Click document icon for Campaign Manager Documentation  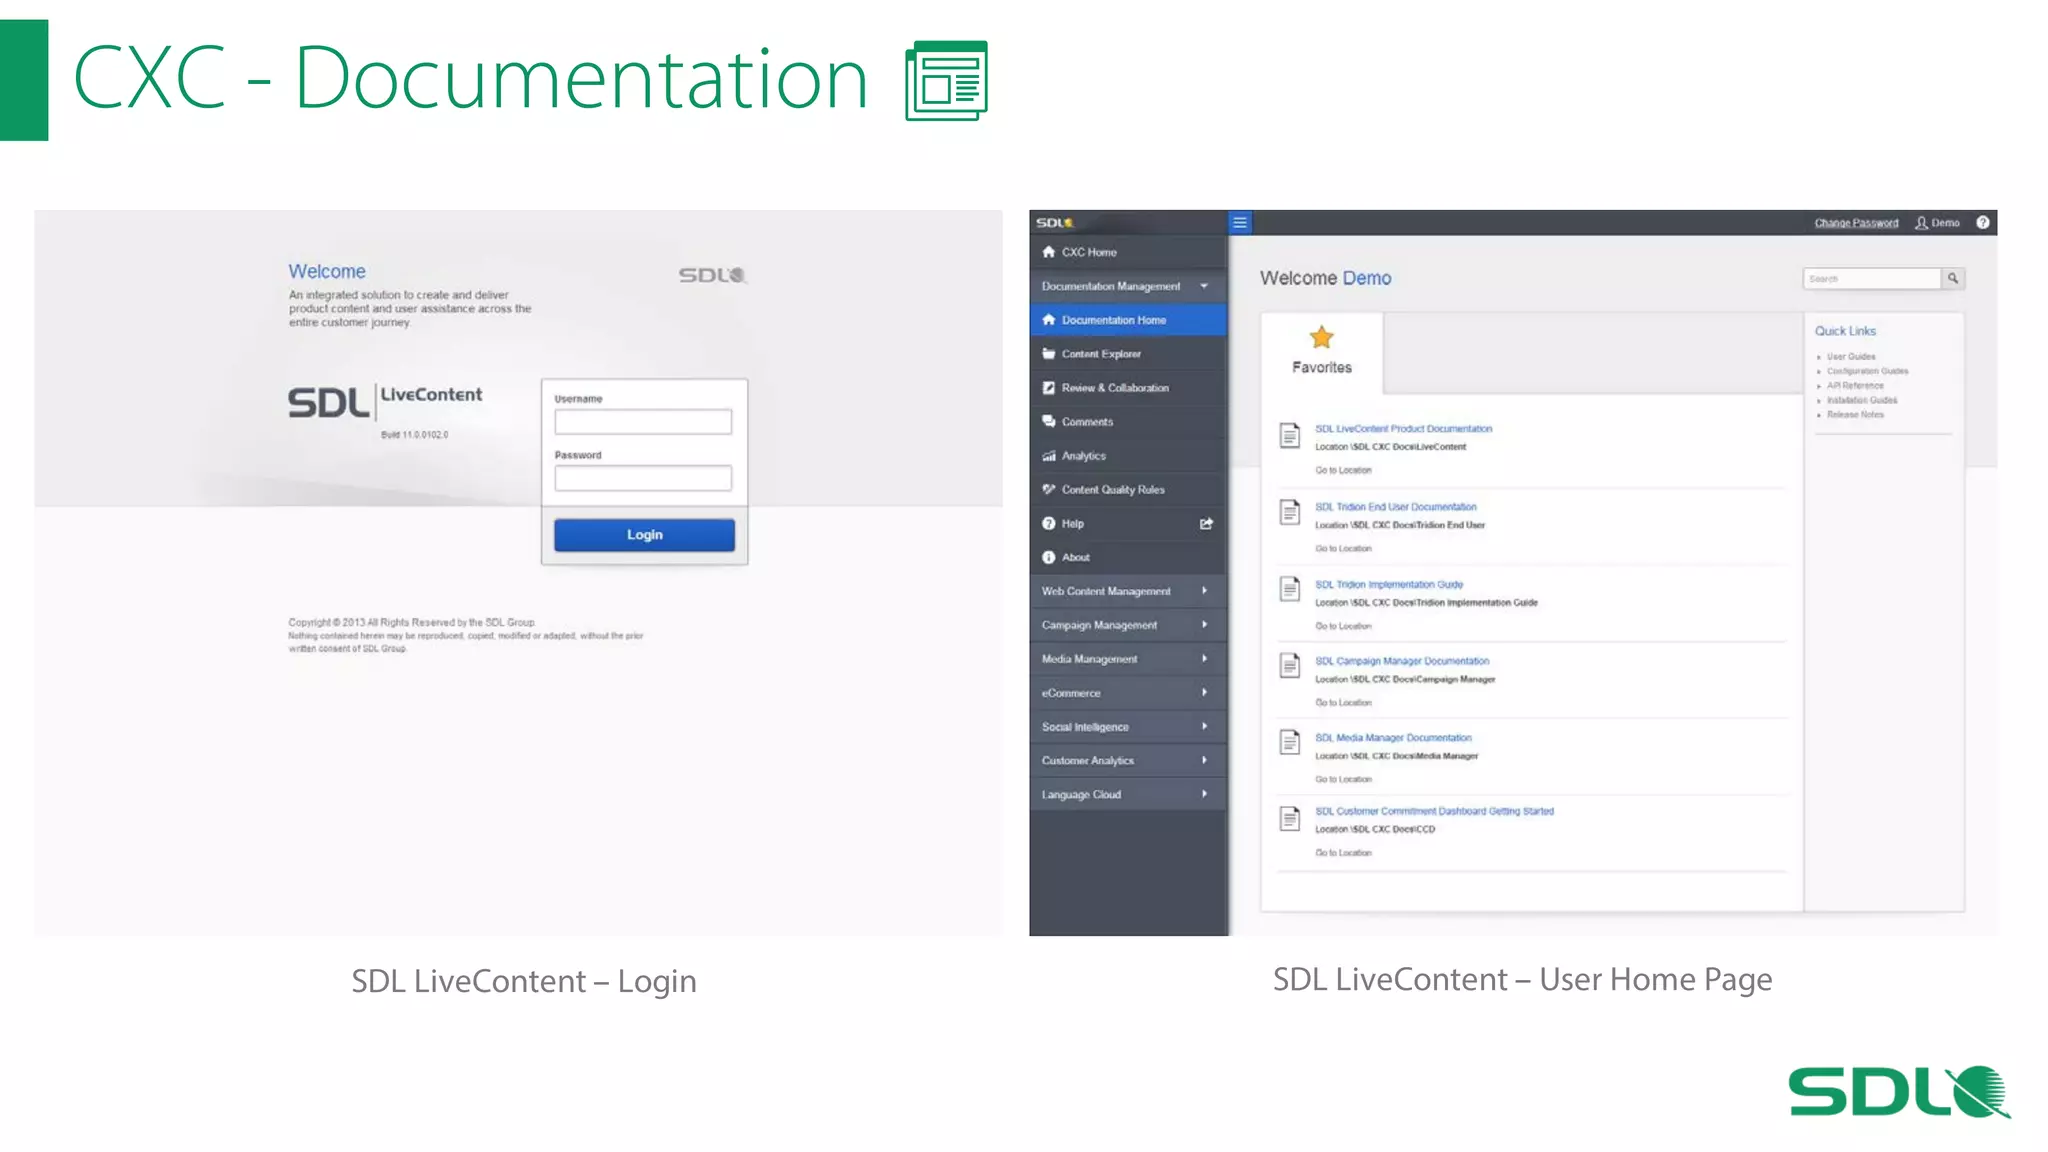click(x=1290, y=666)
